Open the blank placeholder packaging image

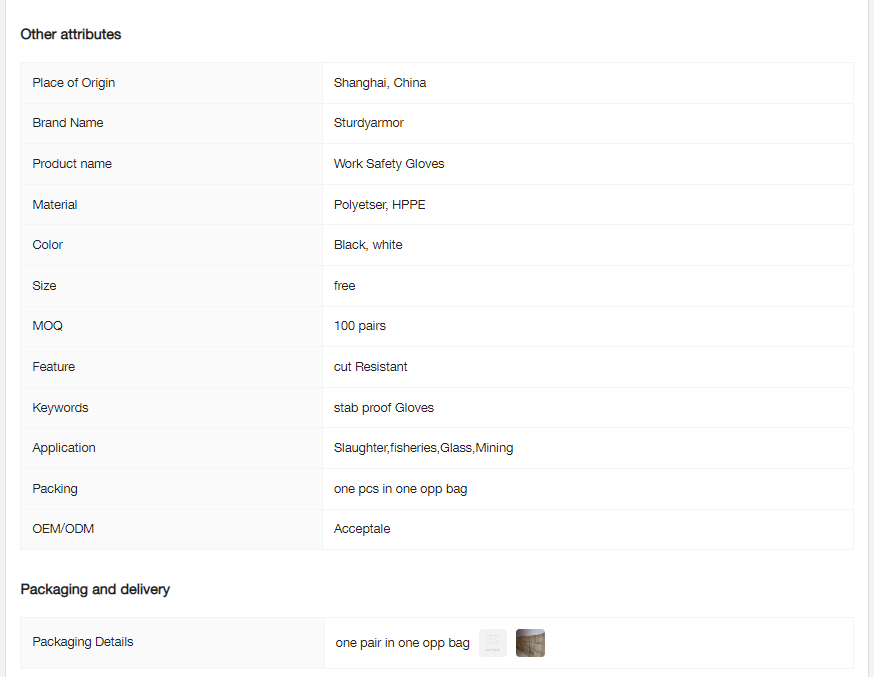(493, 643)
